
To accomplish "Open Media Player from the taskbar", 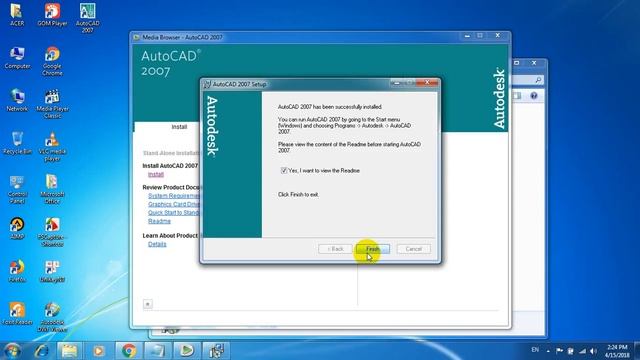I will [x=98, y=351].
